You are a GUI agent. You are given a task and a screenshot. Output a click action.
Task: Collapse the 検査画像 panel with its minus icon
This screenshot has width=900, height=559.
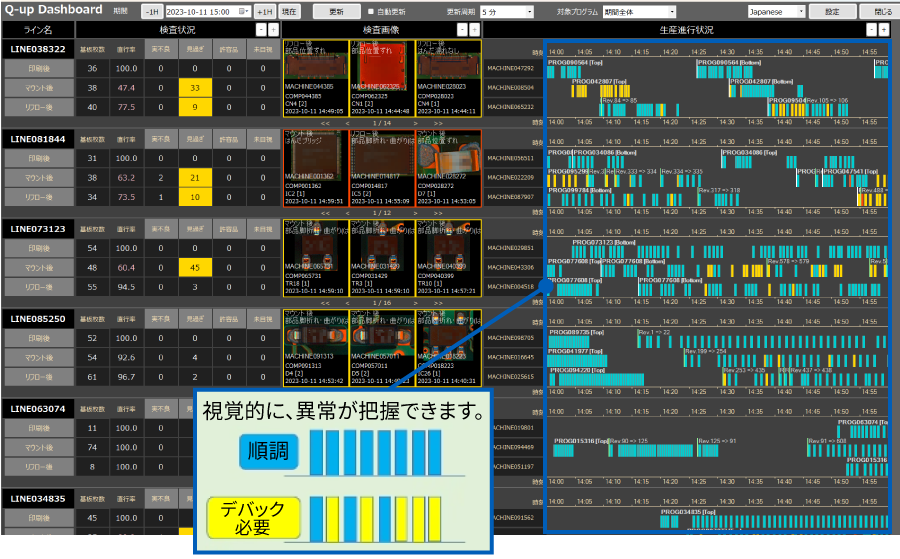462,30
